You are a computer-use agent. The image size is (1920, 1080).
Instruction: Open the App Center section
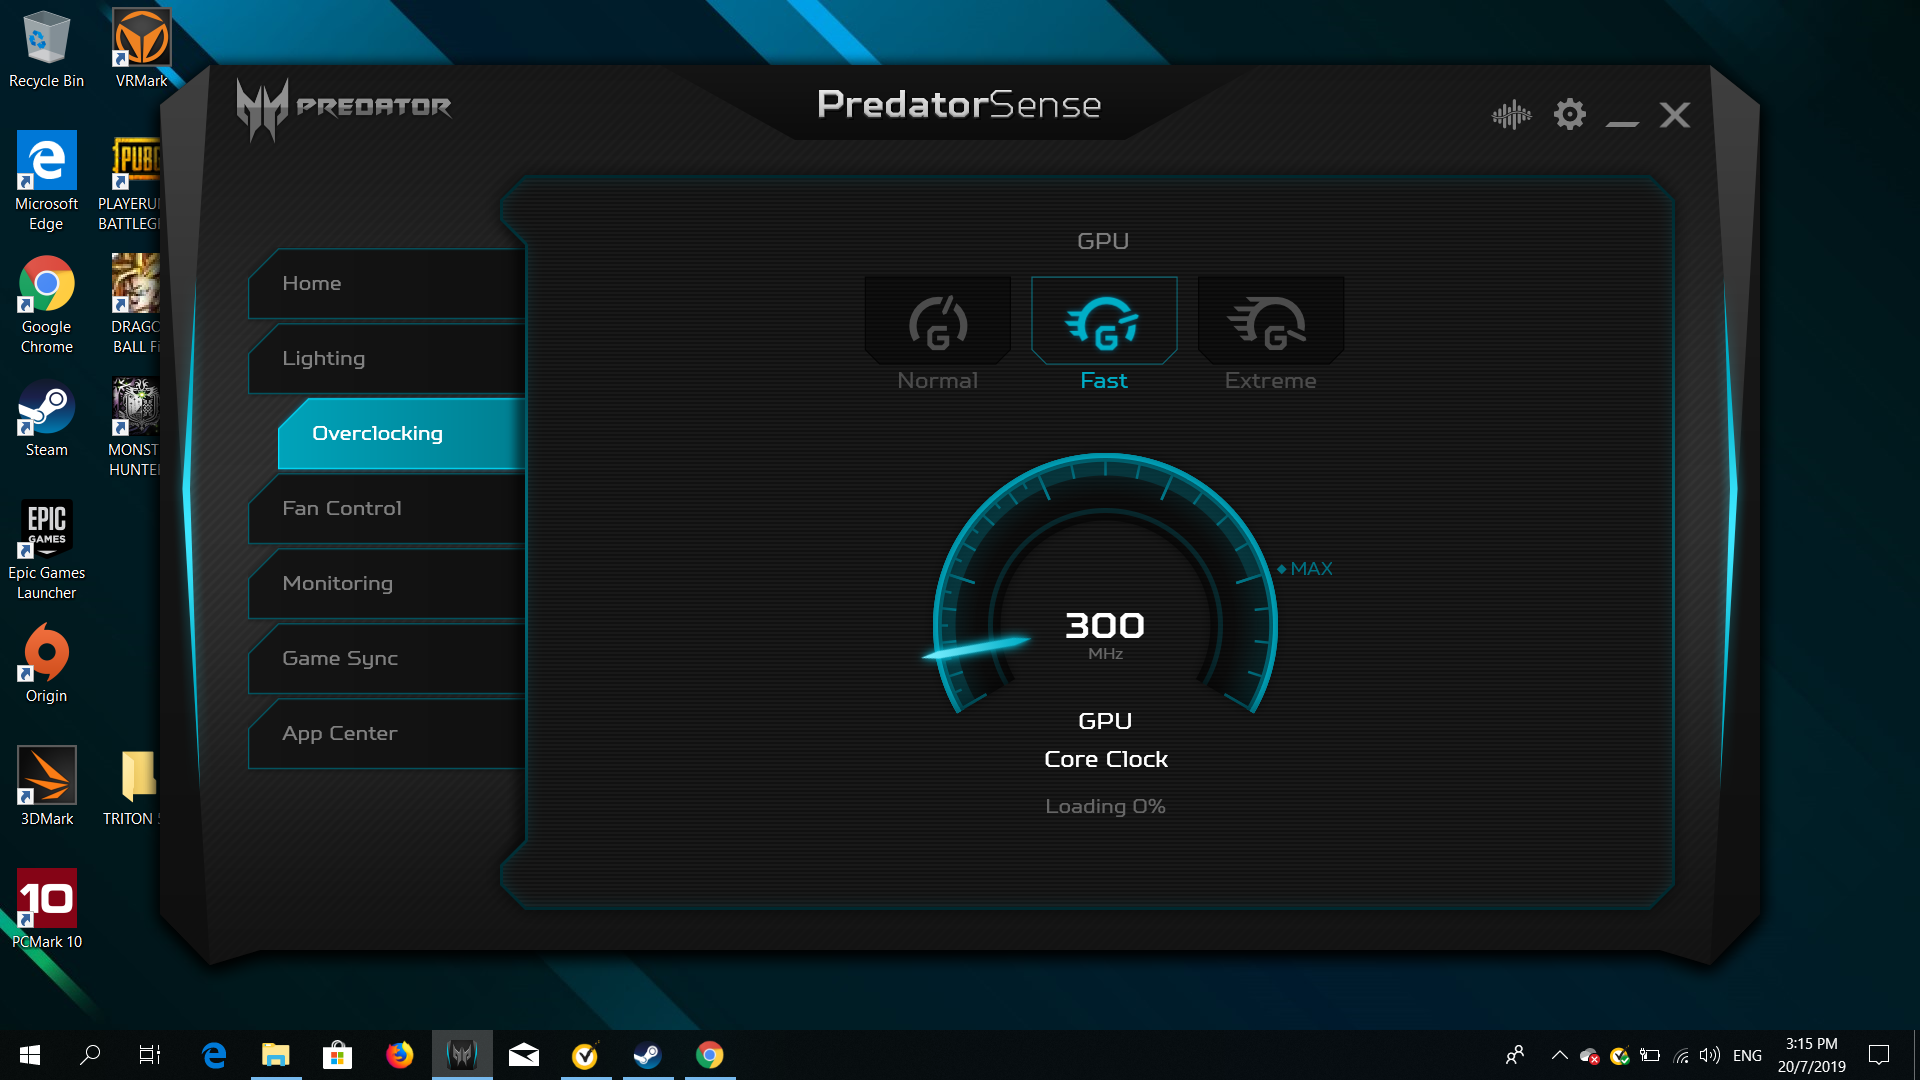[387, 733]
